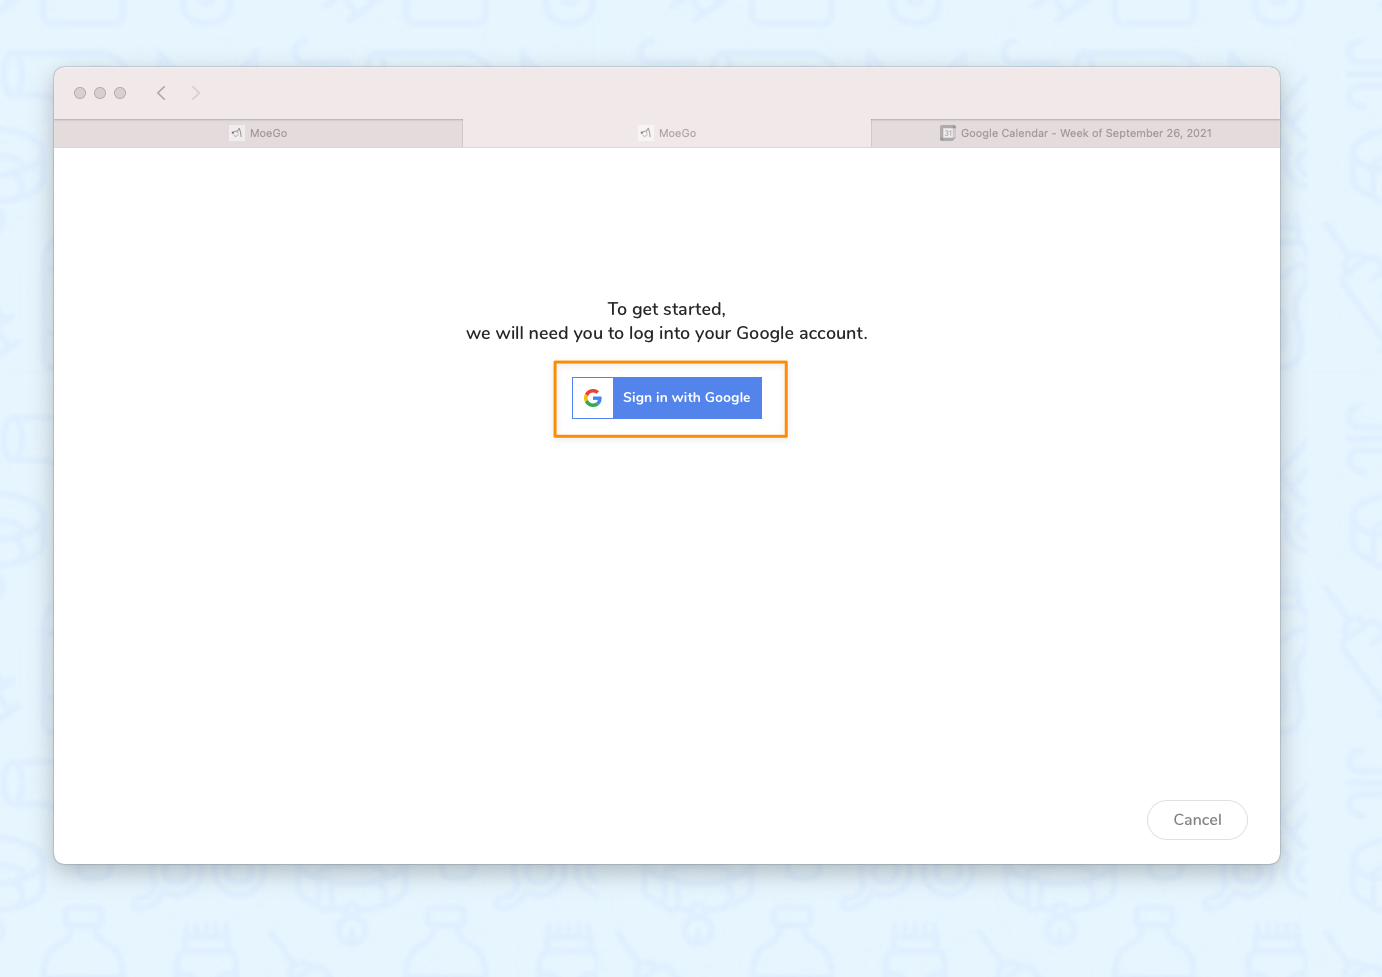Image resolution: width=1382 pixels, height=977 pixels.
Task: Open the Google Calendar tab
Action: pyautogui.click(x=1076, y=133)
